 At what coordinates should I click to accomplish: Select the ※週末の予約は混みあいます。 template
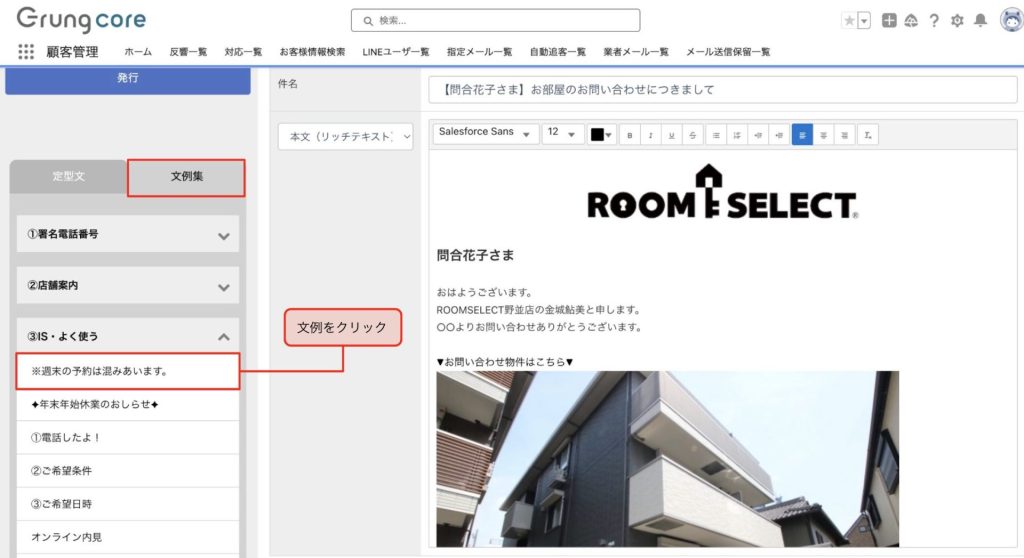point(127,371)
